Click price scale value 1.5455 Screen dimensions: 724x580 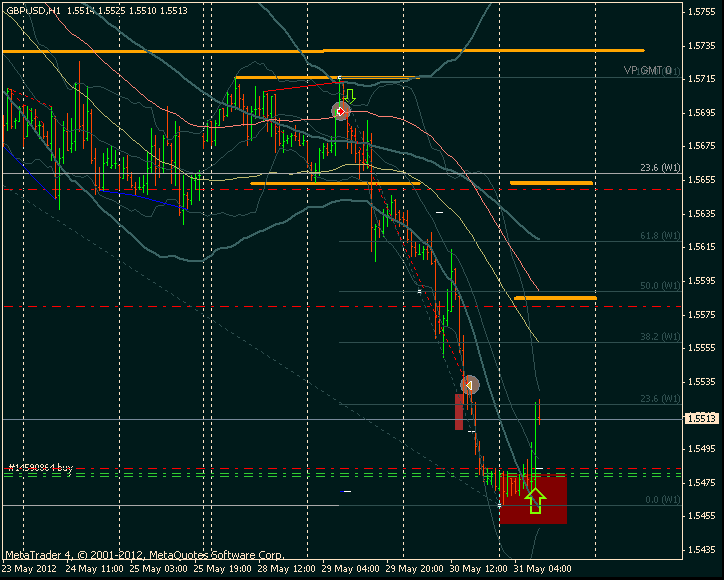(x=701, y=516)
